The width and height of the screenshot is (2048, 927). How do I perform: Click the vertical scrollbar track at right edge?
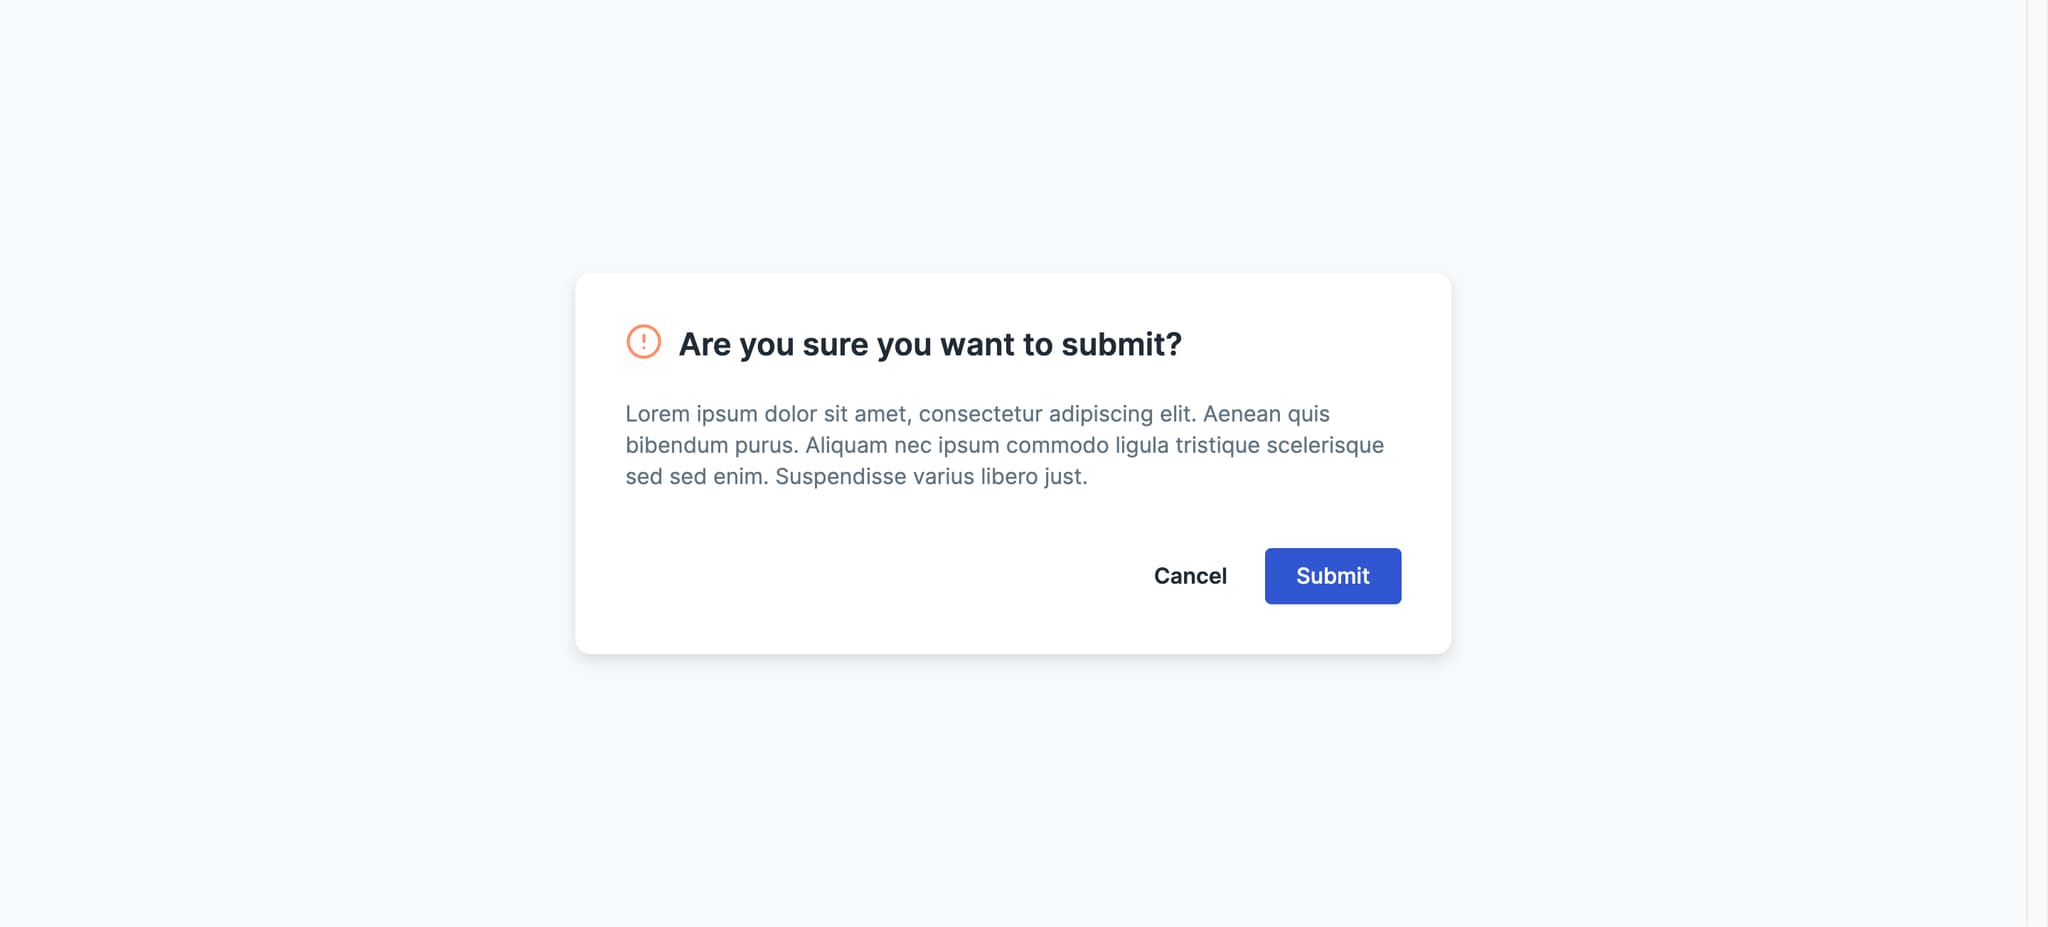(x=2037, y=463)
